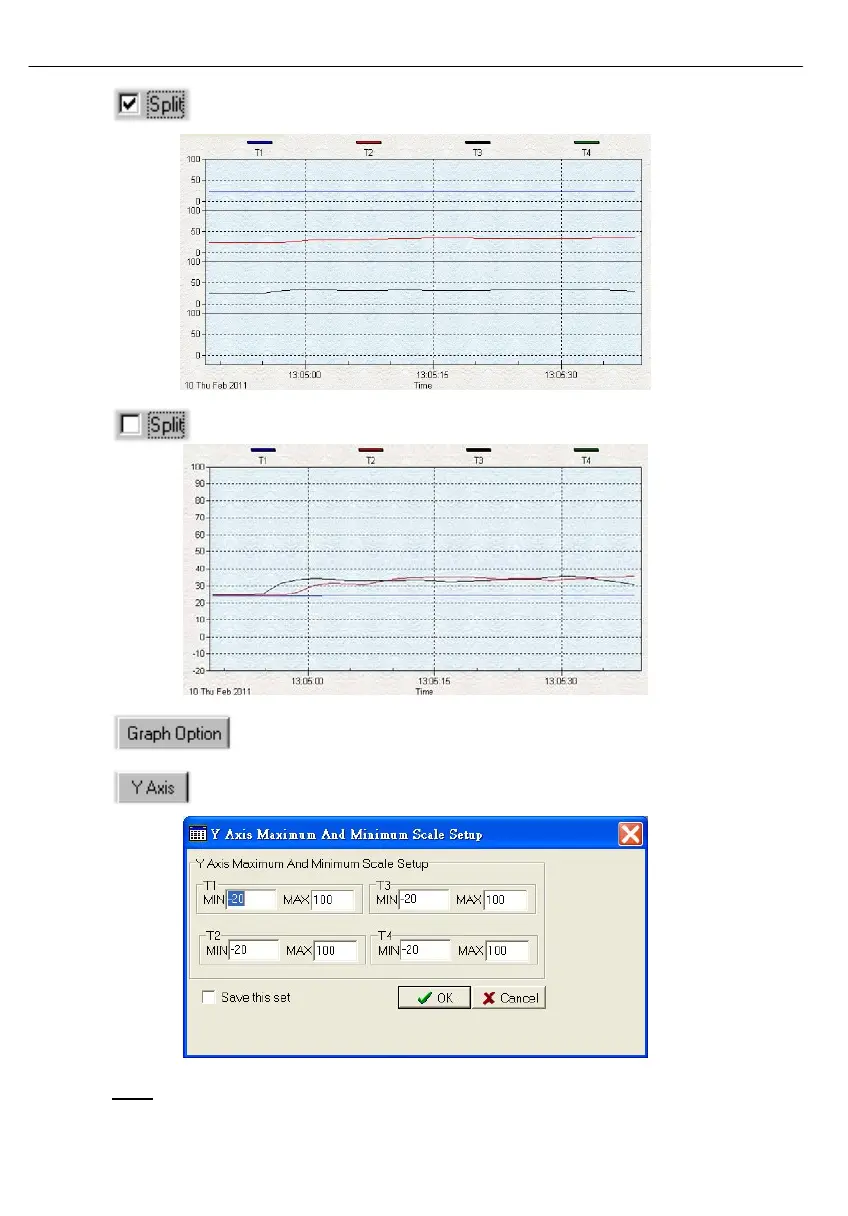Click the black T3 legend in split graph
848x1216 pixels.
pos(477,148)
